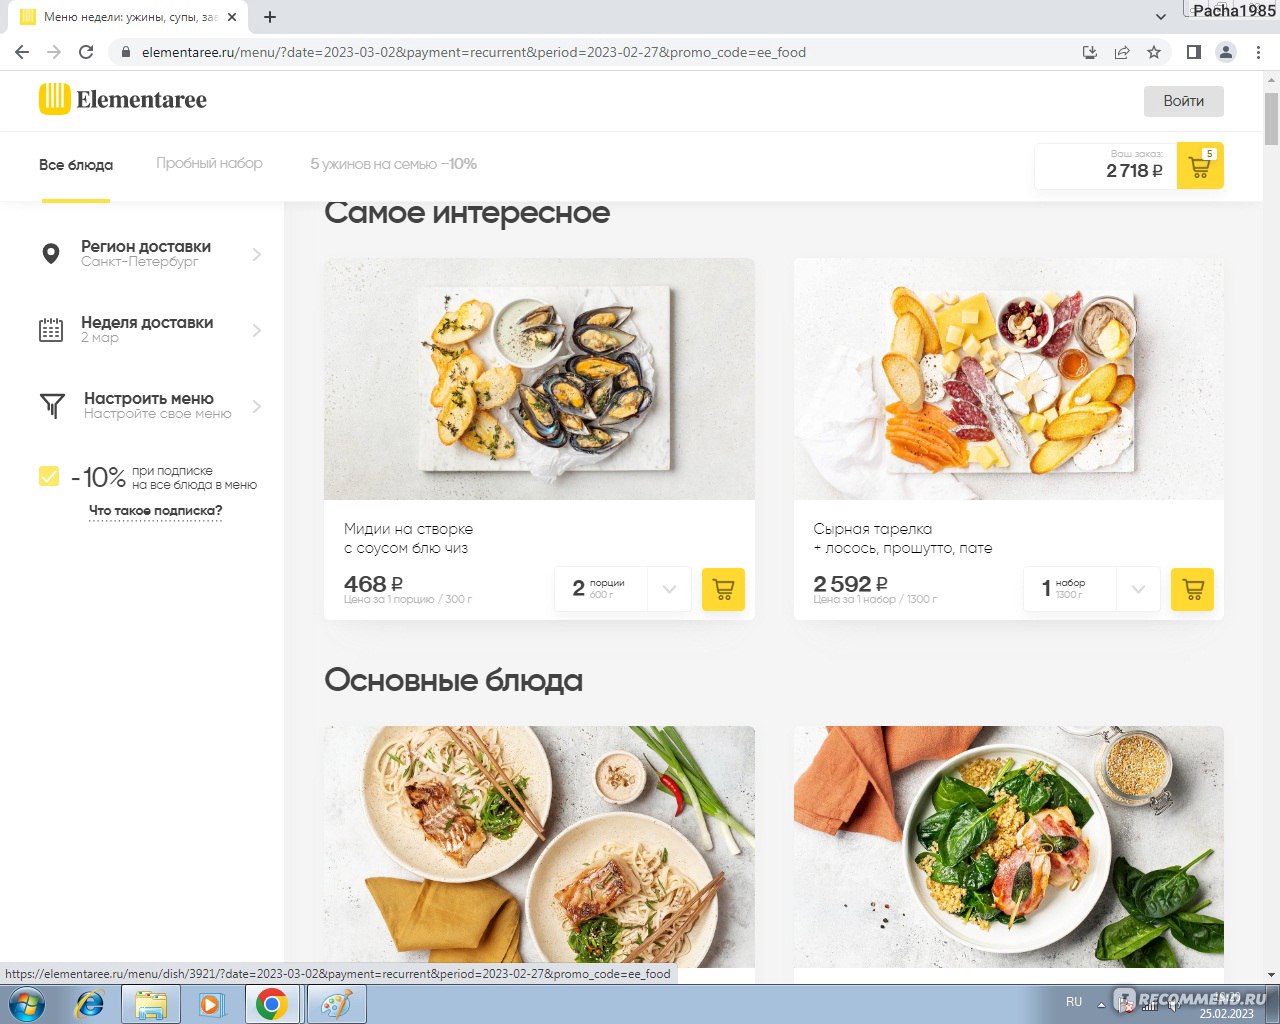Open the mussels dish photo
1280x1024 pixels.
tap(539, 379)
